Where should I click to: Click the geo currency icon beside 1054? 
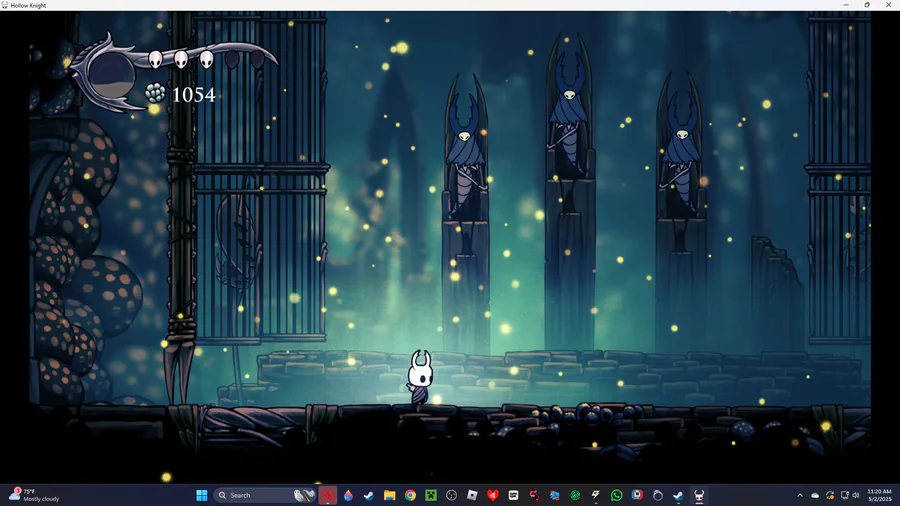coord(154,93)
